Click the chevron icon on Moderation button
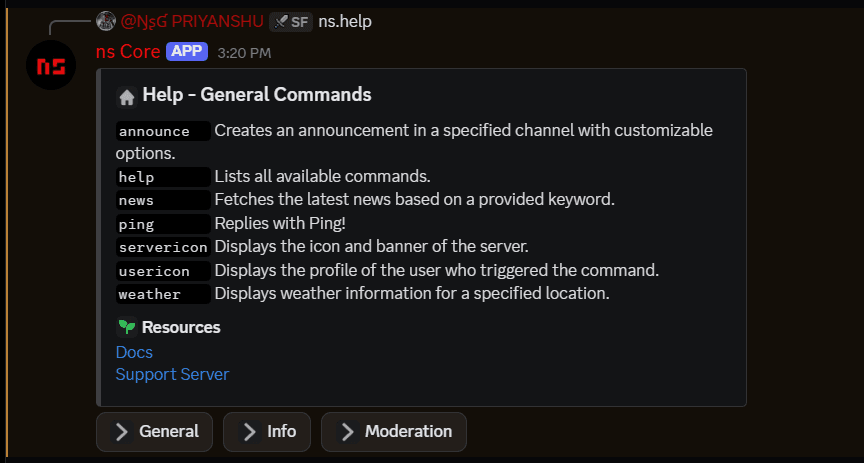Viewport: 864px width, 463px height. [x=347, y=432]
